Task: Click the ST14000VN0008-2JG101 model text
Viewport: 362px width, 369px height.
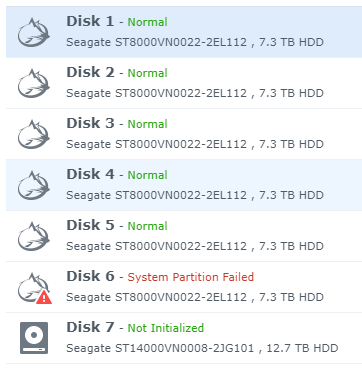Action: click(x=184, y=348)
